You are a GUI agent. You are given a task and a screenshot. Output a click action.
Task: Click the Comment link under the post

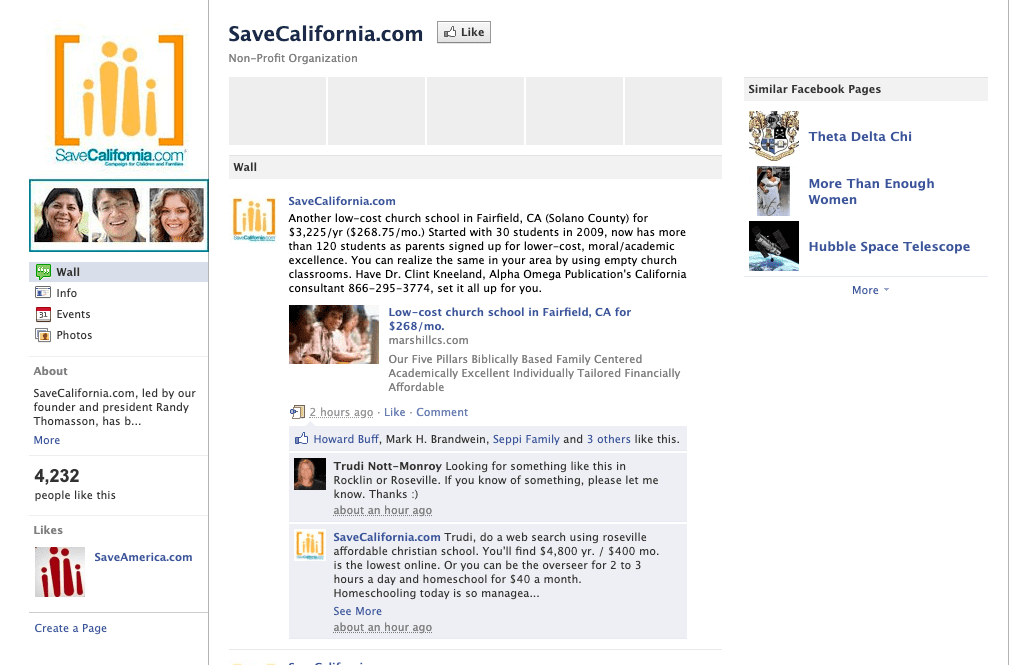click(441, 412)
